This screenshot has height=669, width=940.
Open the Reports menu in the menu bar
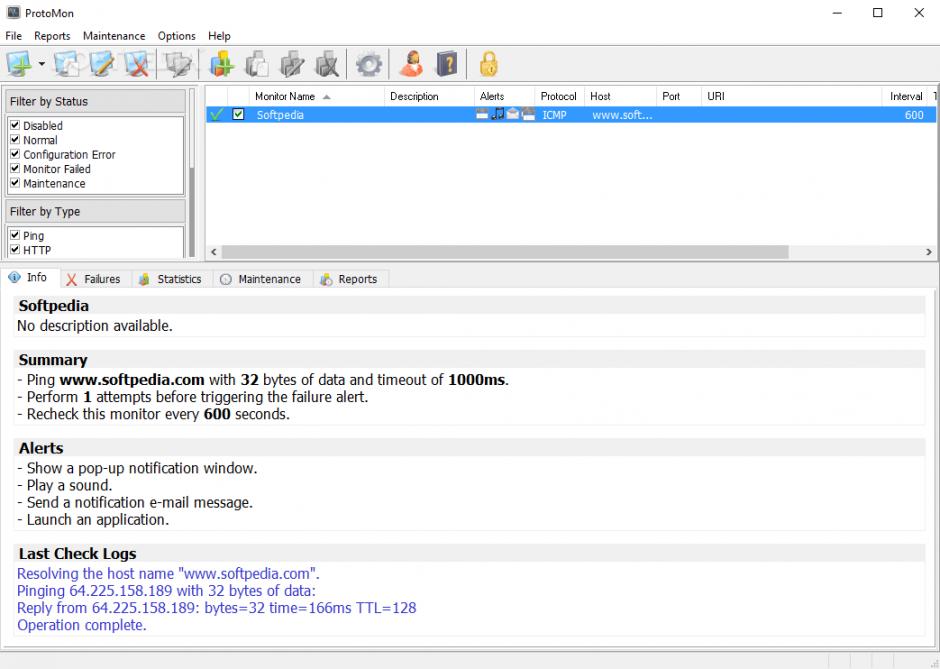pyautogui.click(x=52, y=36)
